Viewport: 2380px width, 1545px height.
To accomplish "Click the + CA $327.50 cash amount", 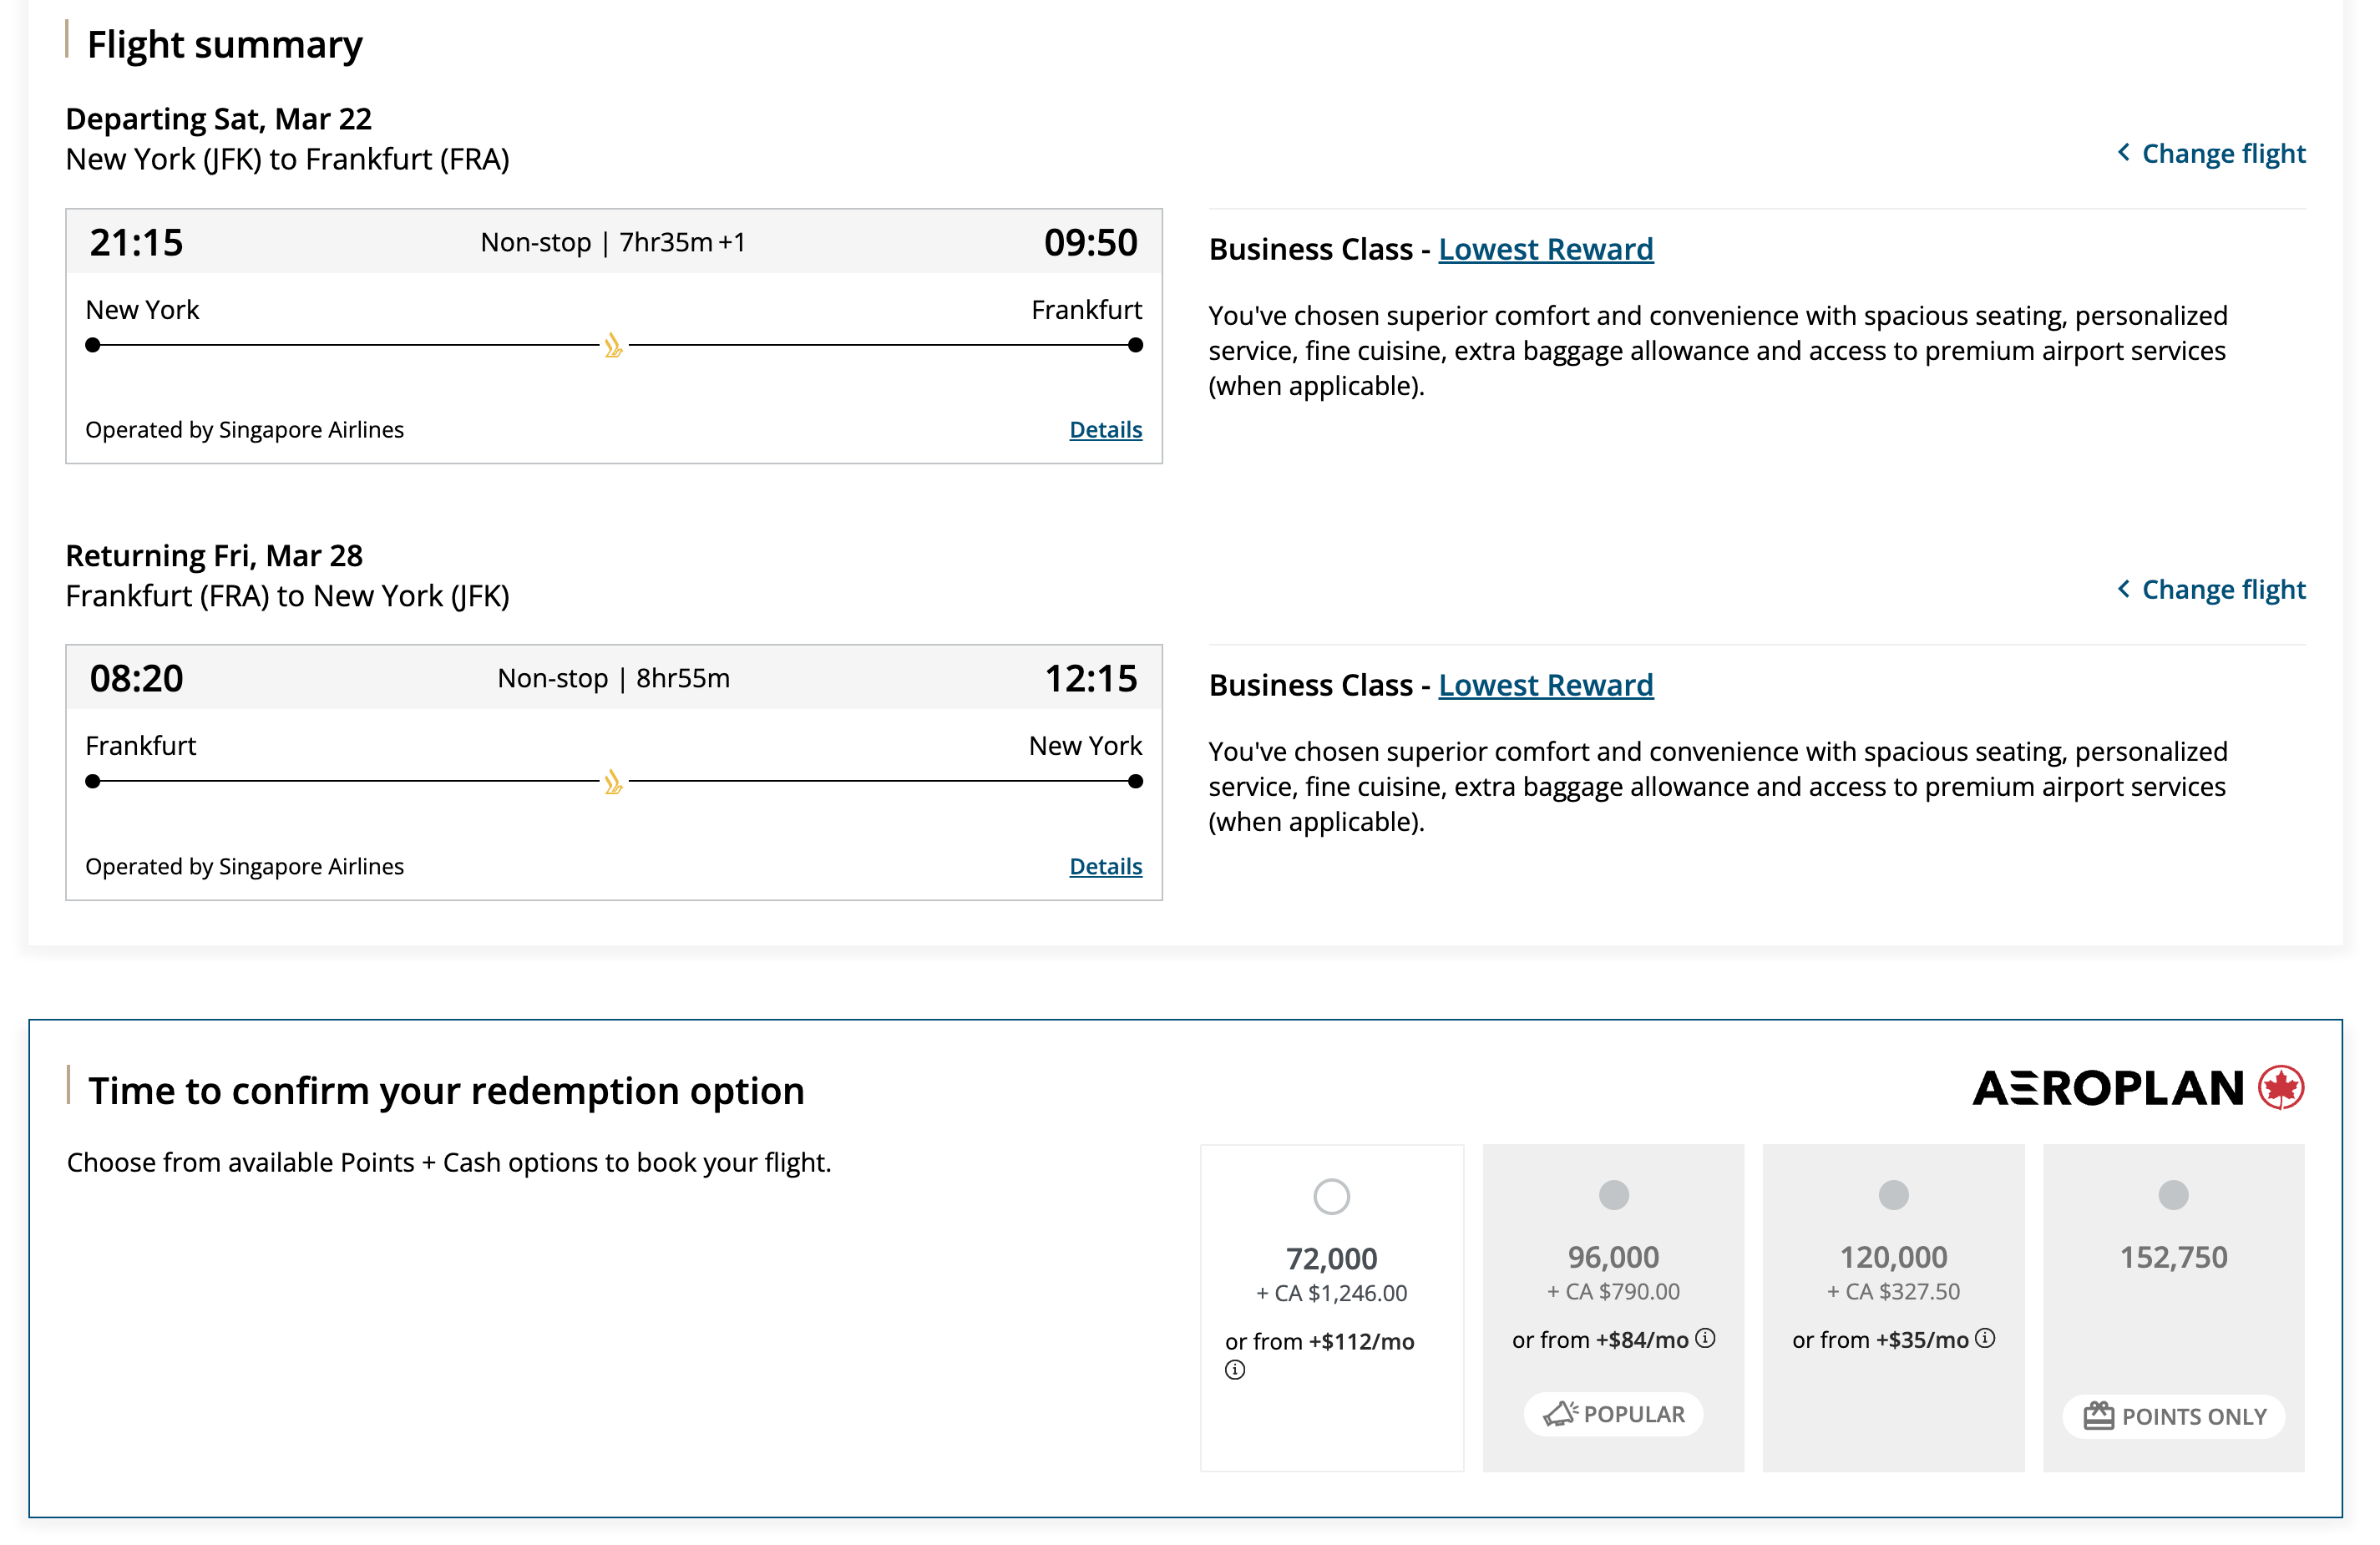I will pyautogui.click(x=1893, y=1291).
